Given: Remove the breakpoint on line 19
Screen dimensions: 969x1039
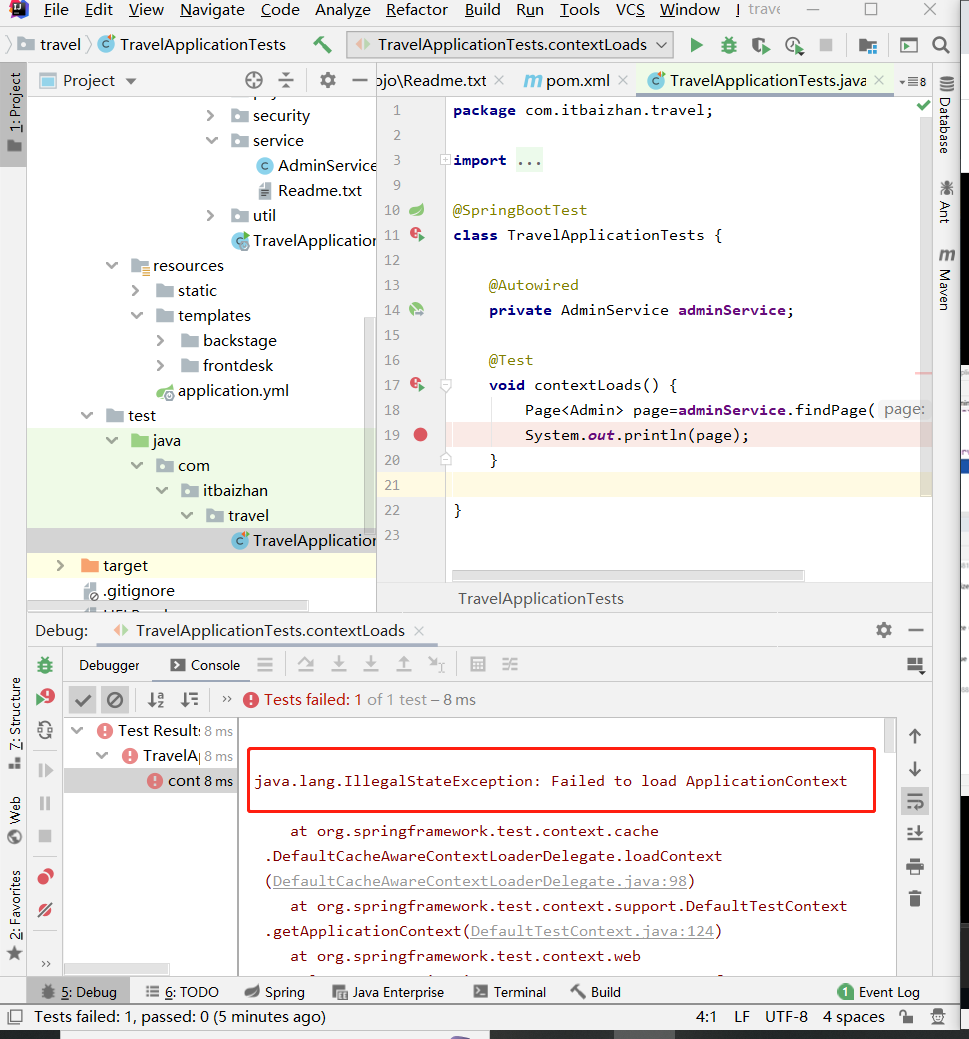Looking at the screenshot, I should (x=420, y=435).
